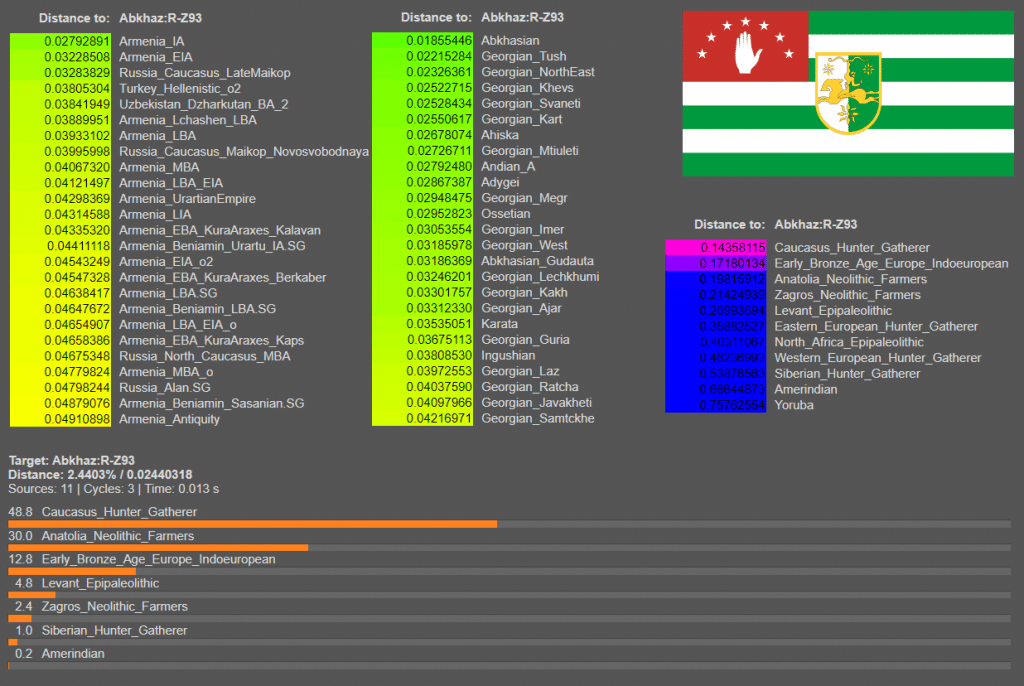
Task: Select the Abkhasian entry in the middle list
Action: click(509, 41)
